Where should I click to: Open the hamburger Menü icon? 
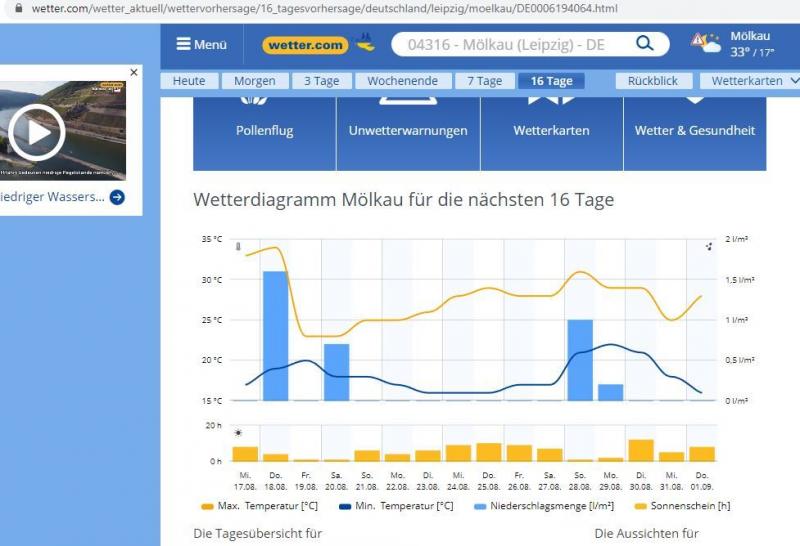click(x=184, y=44)
